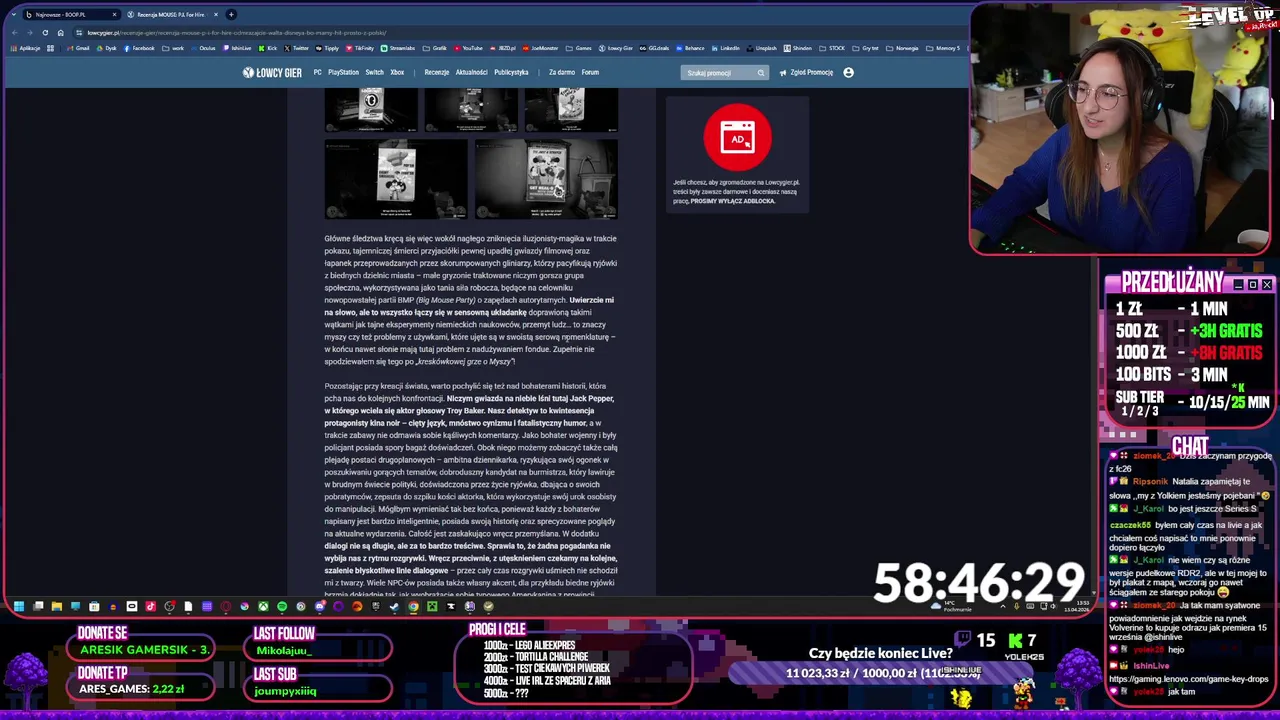
Task: Open the PlayStation navigation item
Action: [x=343, y=72]
